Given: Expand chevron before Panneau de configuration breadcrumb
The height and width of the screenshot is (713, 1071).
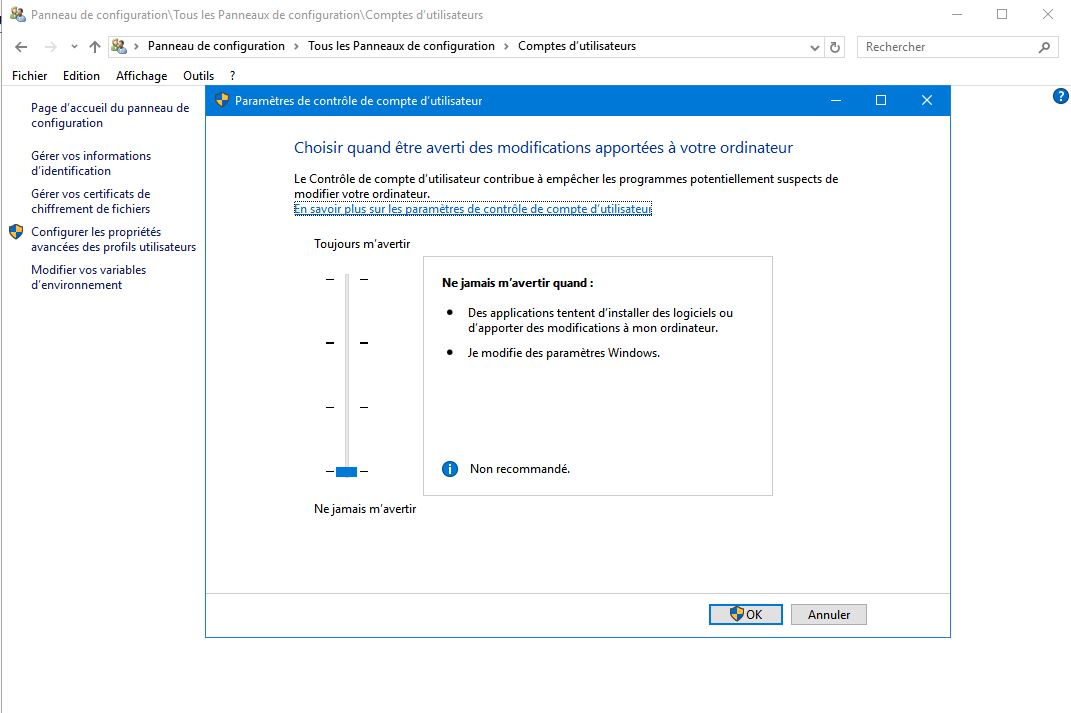Looking at the screenshot, I should point(137,46).
